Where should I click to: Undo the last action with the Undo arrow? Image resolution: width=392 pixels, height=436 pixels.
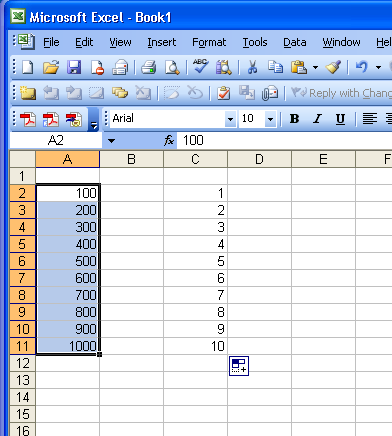pyautogui.click(x=362, y=68)
